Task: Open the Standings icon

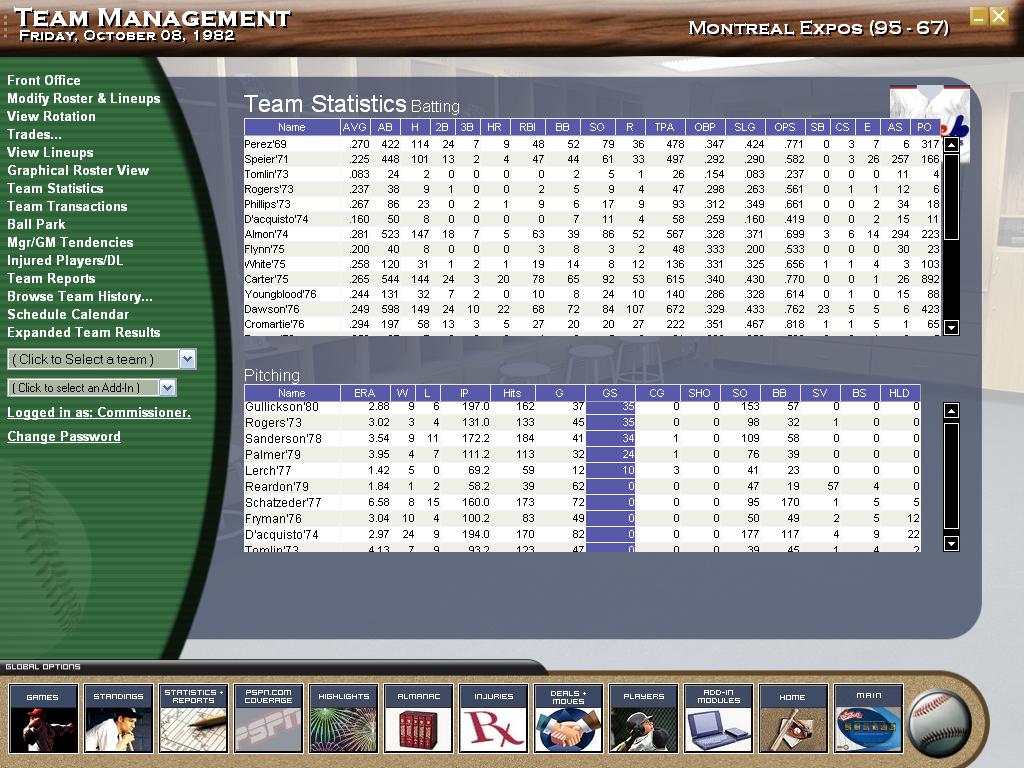Action: click(x=118, y=718)
